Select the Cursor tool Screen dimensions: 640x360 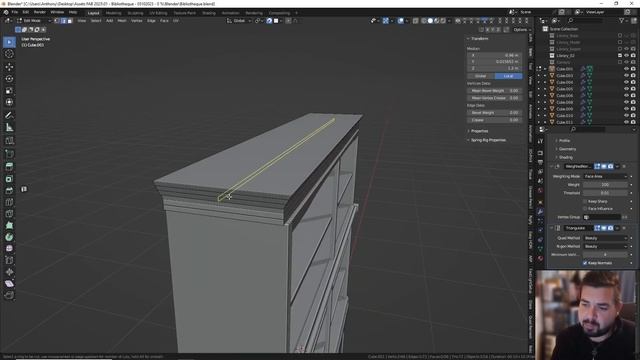click(x=9, y=54)
